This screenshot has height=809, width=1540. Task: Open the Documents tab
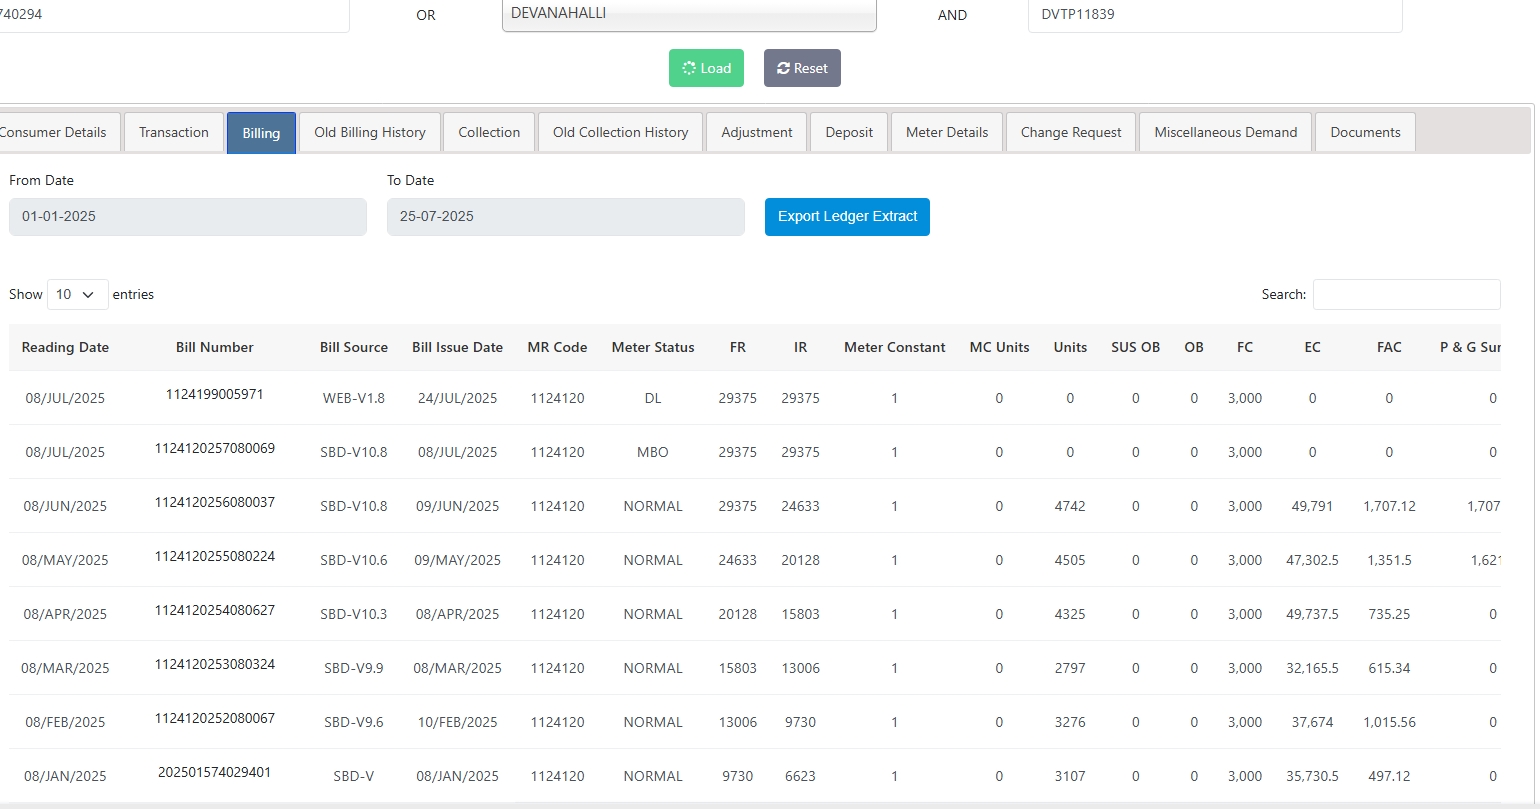(x=1366, y=132)
